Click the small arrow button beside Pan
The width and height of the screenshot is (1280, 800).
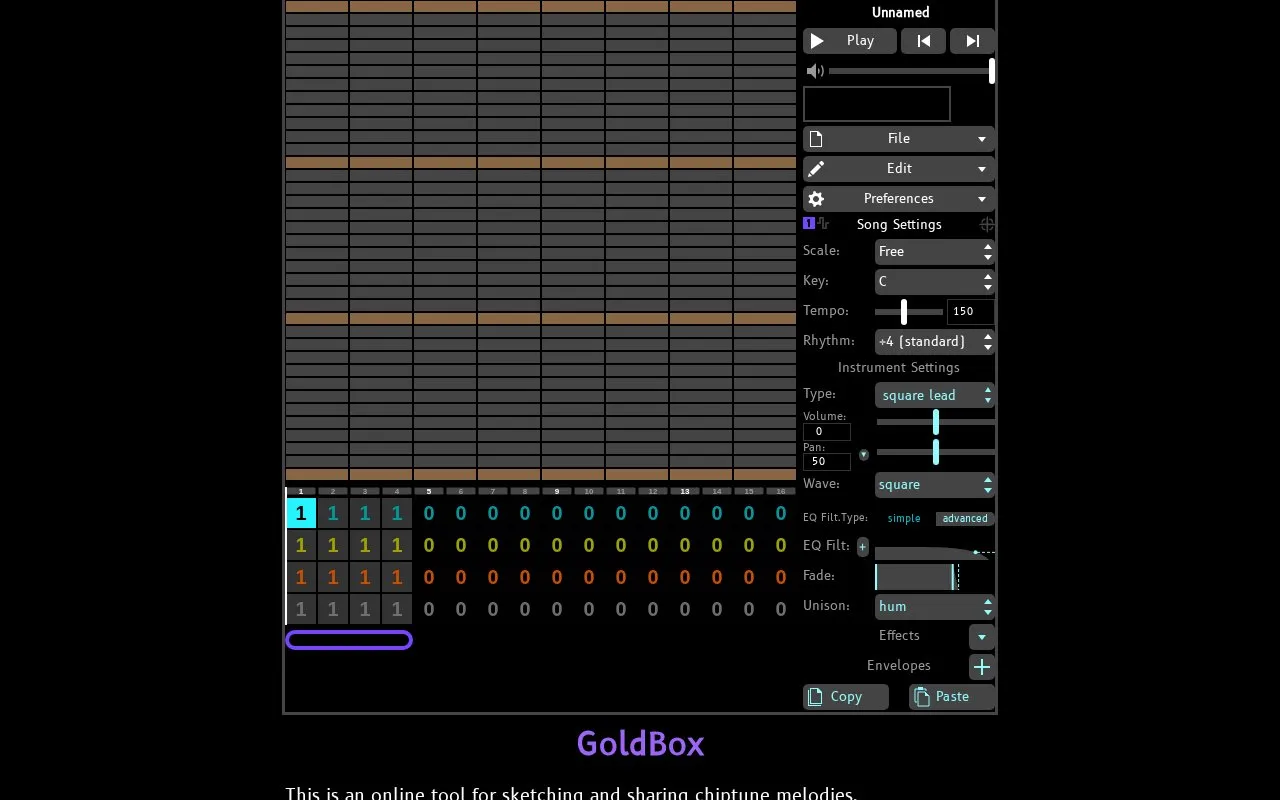(864, 455)
